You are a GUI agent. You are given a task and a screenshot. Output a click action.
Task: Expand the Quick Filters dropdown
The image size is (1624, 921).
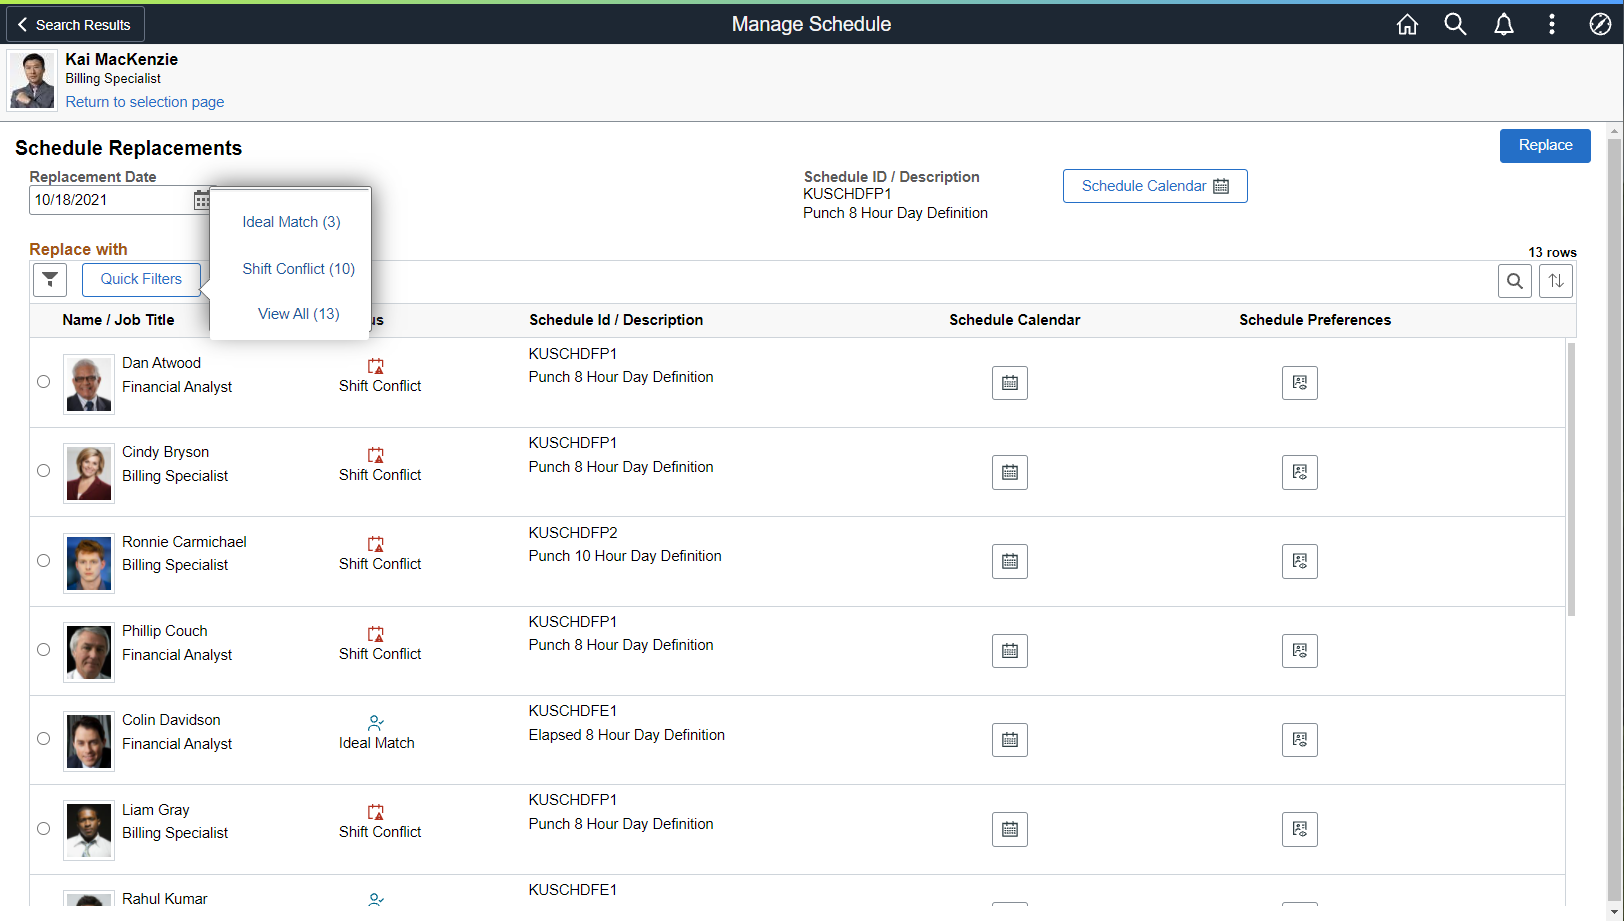pyautogui.click(x=141, y=279)
